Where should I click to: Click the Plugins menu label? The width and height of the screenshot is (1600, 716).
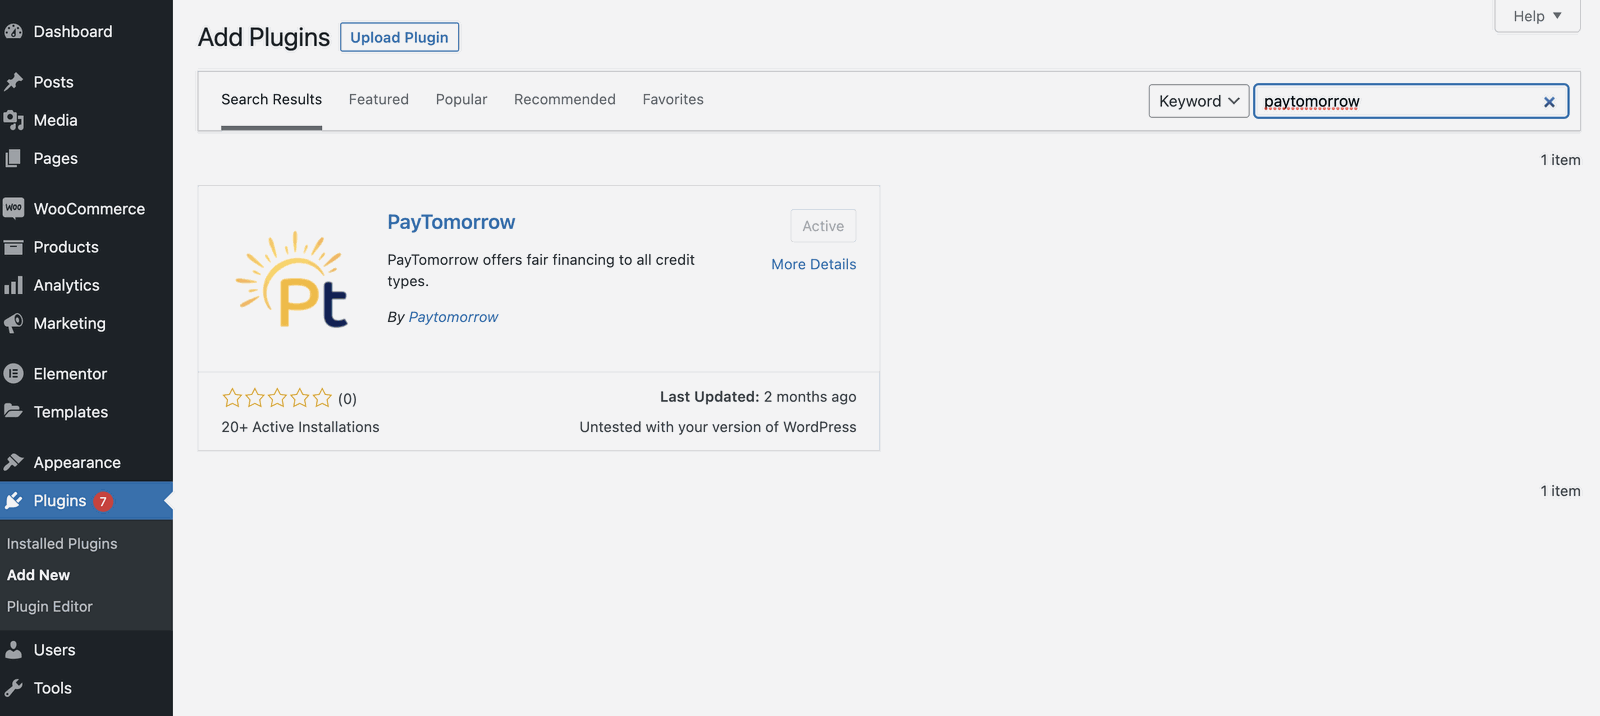tap(60, 501)
